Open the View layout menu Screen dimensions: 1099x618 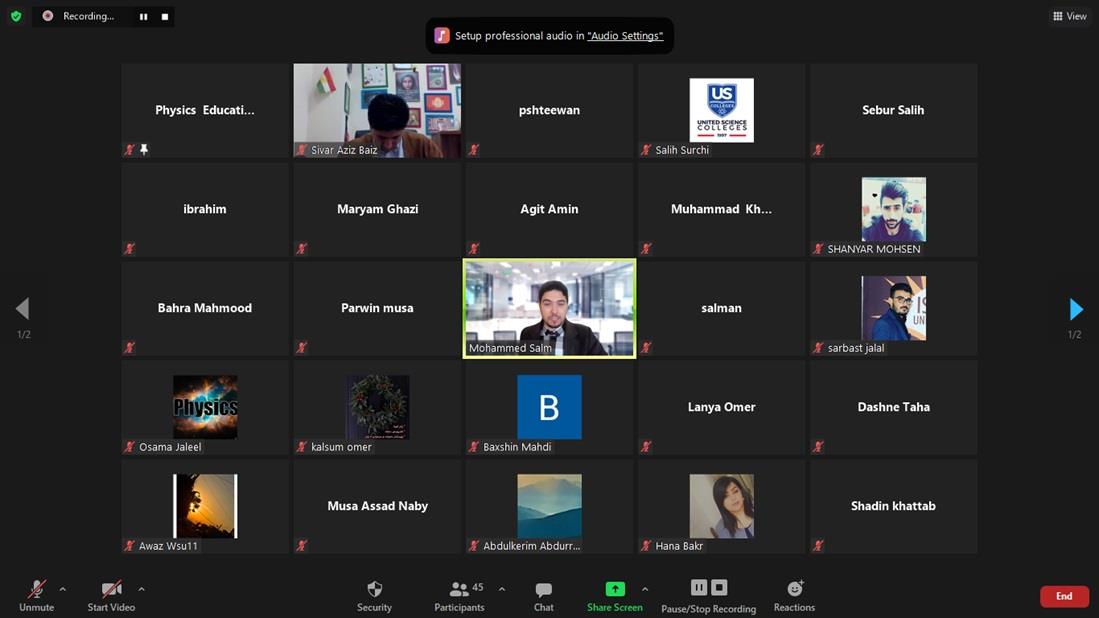[x=1069, y=16]
